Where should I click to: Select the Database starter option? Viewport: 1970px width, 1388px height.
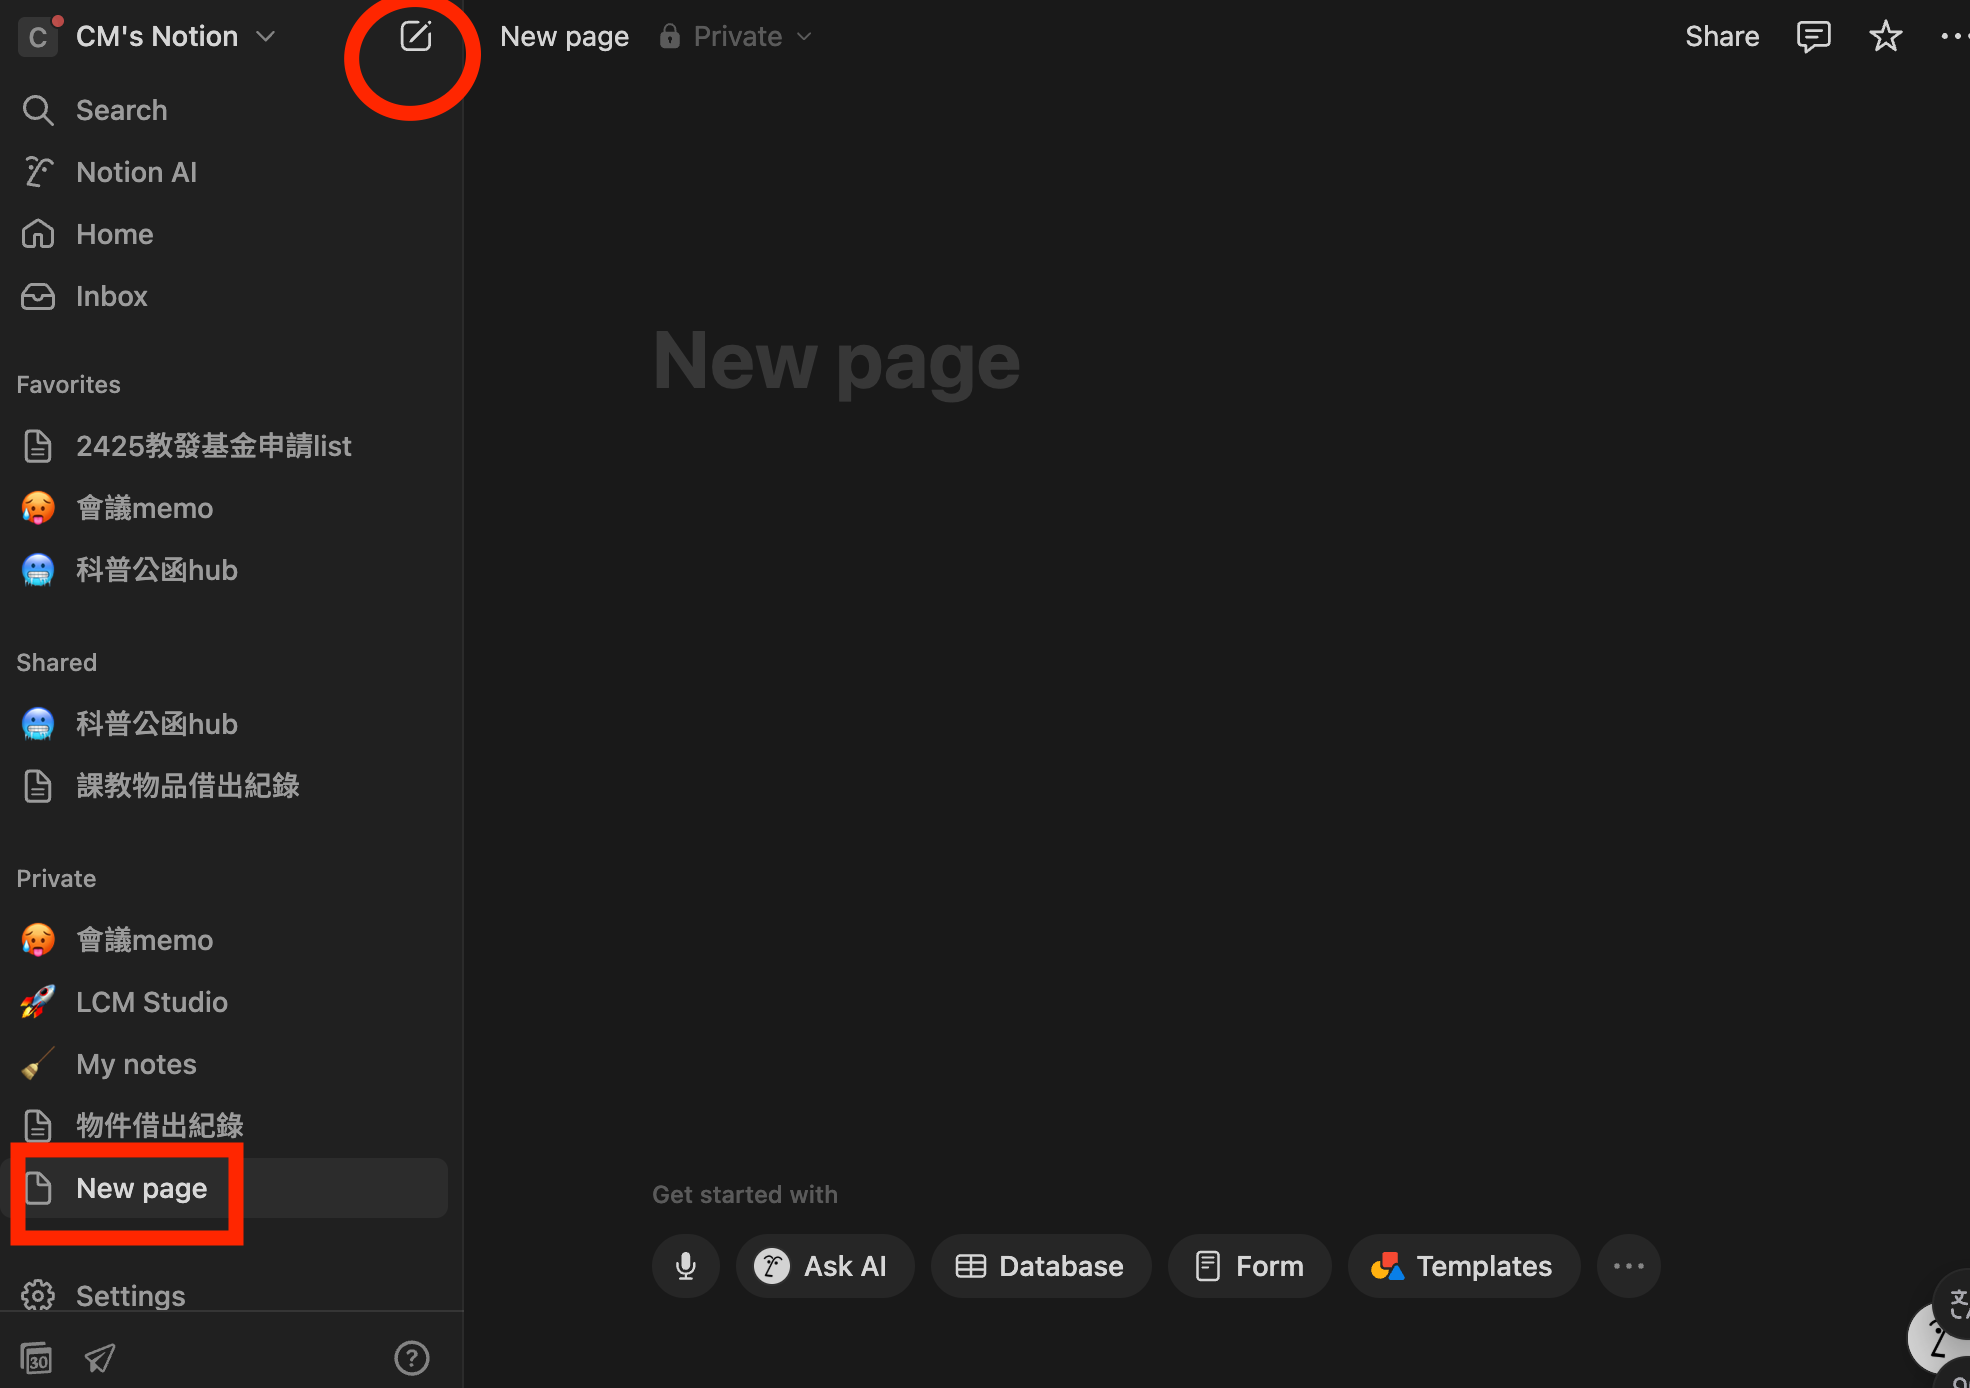tap(1040, 1266)
